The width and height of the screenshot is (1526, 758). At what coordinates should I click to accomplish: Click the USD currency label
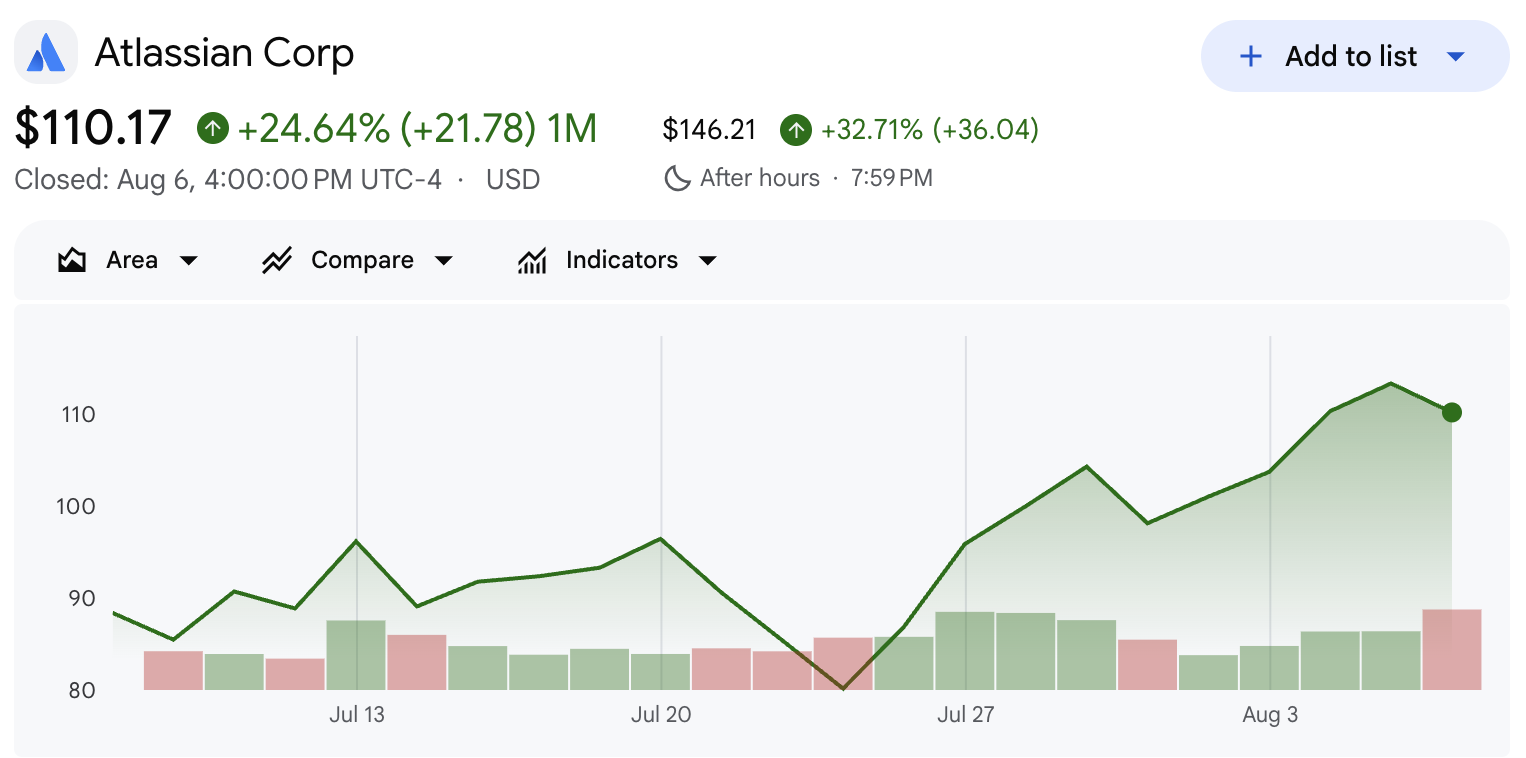[x=513, y=179]
